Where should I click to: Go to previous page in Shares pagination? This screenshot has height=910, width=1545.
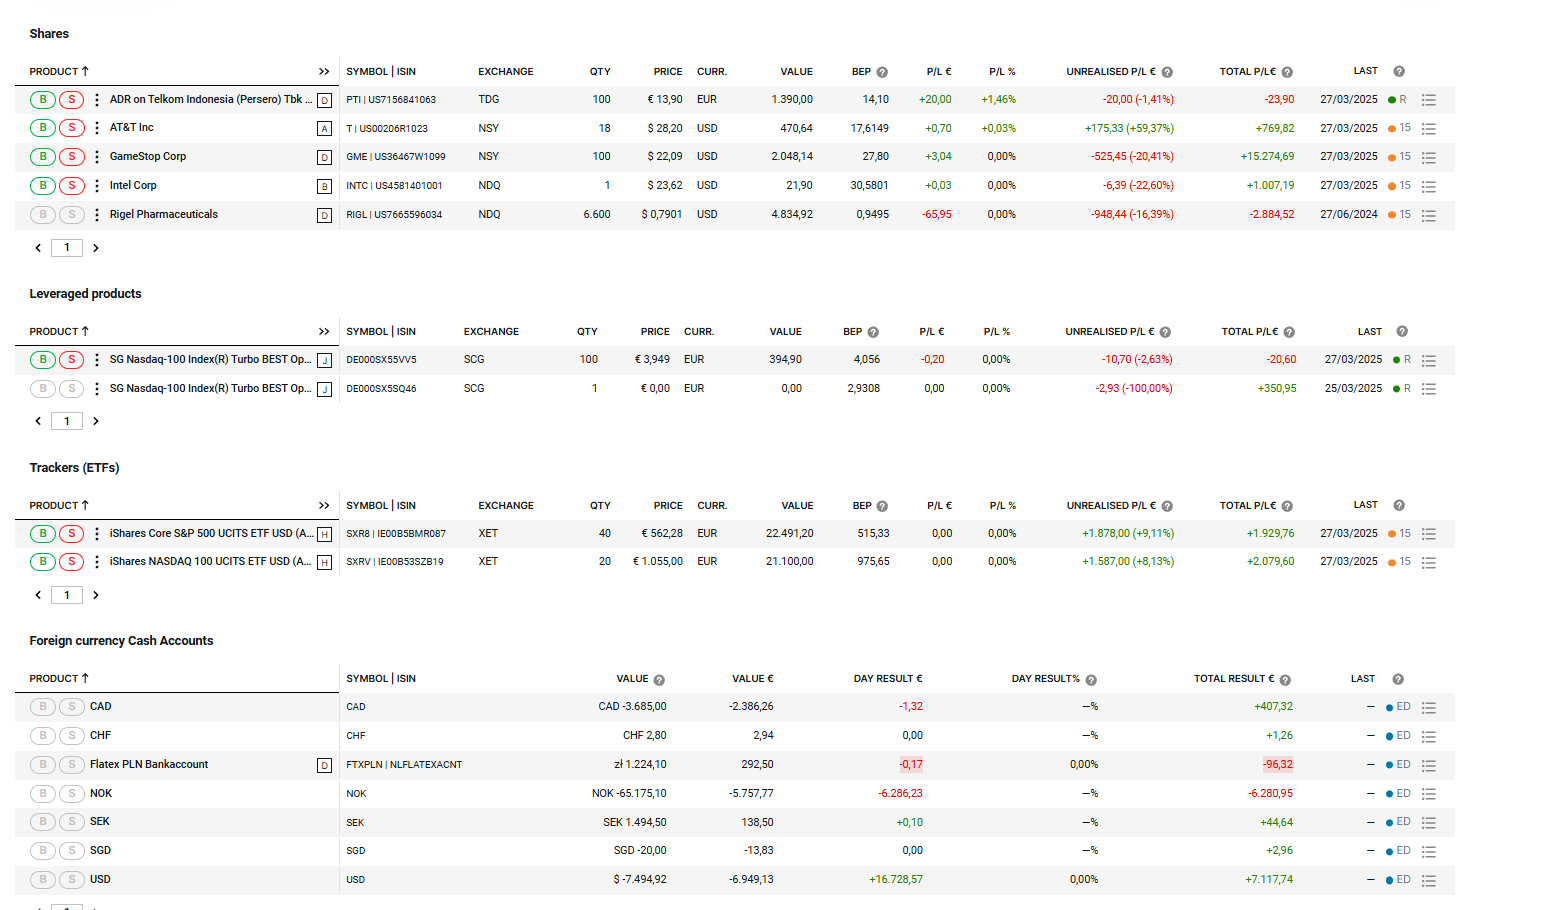tap(38, 248)
